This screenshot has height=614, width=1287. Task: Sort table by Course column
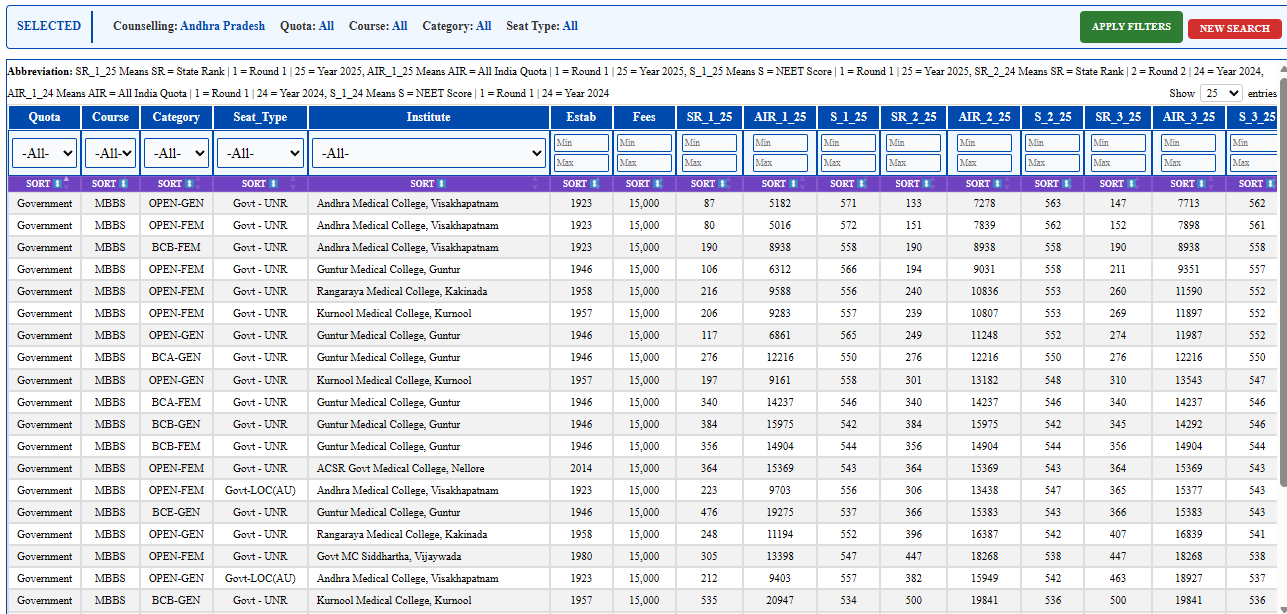pyautogui.click(x=110, y=184)
